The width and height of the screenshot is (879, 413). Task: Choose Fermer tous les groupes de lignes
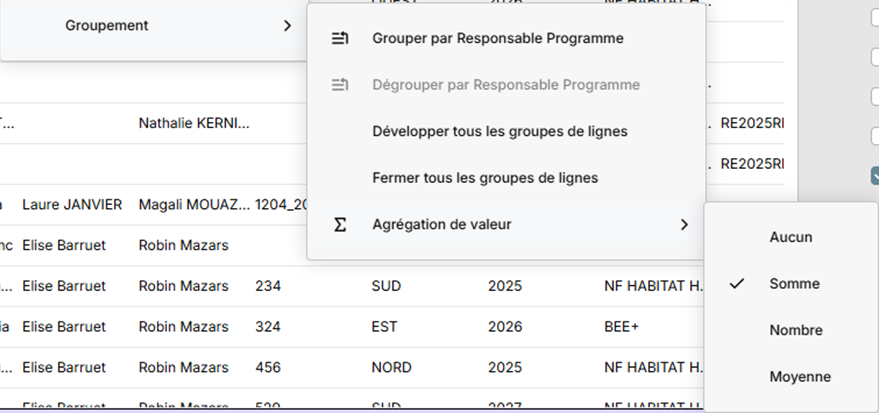click(484, 178)
